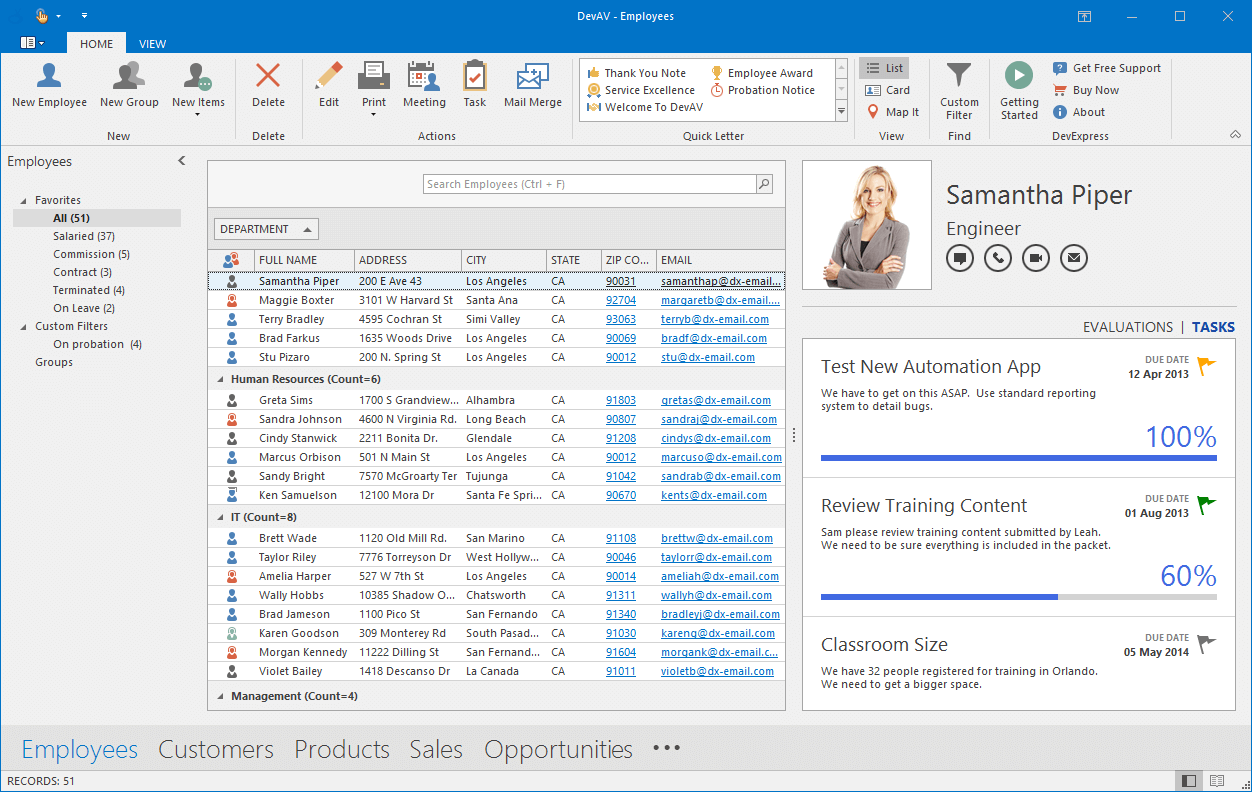
Task: Call Samantha Piper using the phone icon
Action: coord(997,258)
